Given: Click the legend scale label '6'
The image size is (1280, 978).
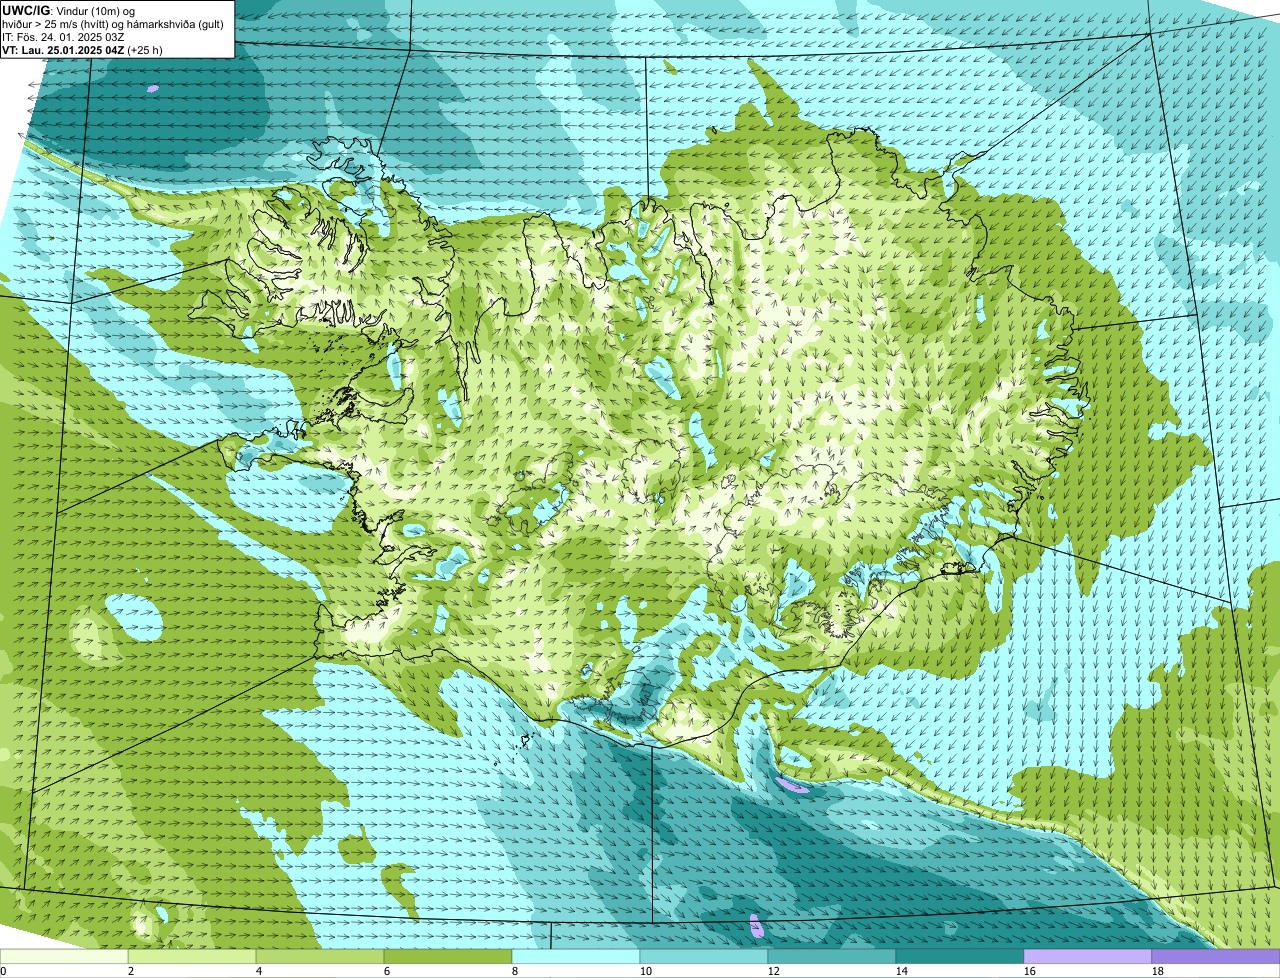Looking at the screenshot, I should pyautogui.click(x=386, y=971).
